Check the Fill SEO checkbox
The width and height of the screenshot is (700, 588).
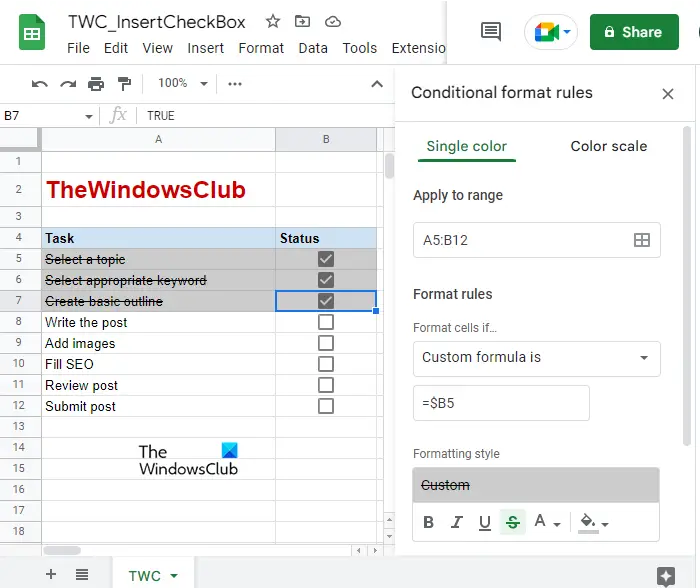coord(326,364)
